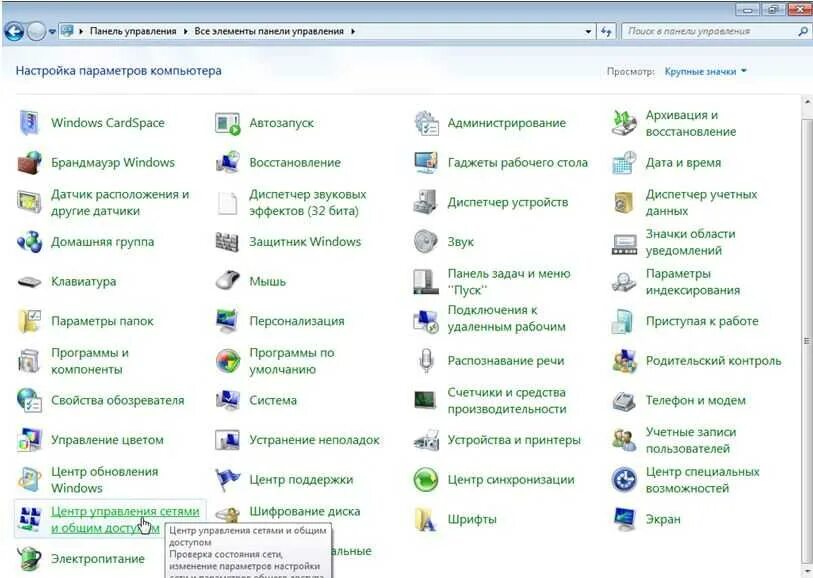Click the Мышь icon
813x578 pixels.
[x=228, y=281]
